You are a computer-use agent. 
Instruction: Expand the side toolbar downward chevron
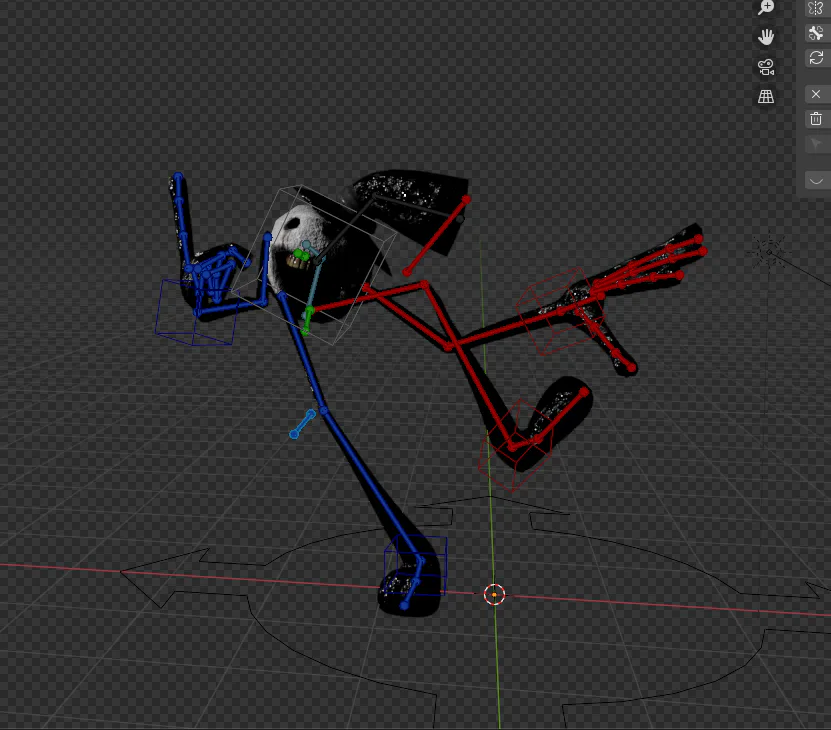coord(816,181)
